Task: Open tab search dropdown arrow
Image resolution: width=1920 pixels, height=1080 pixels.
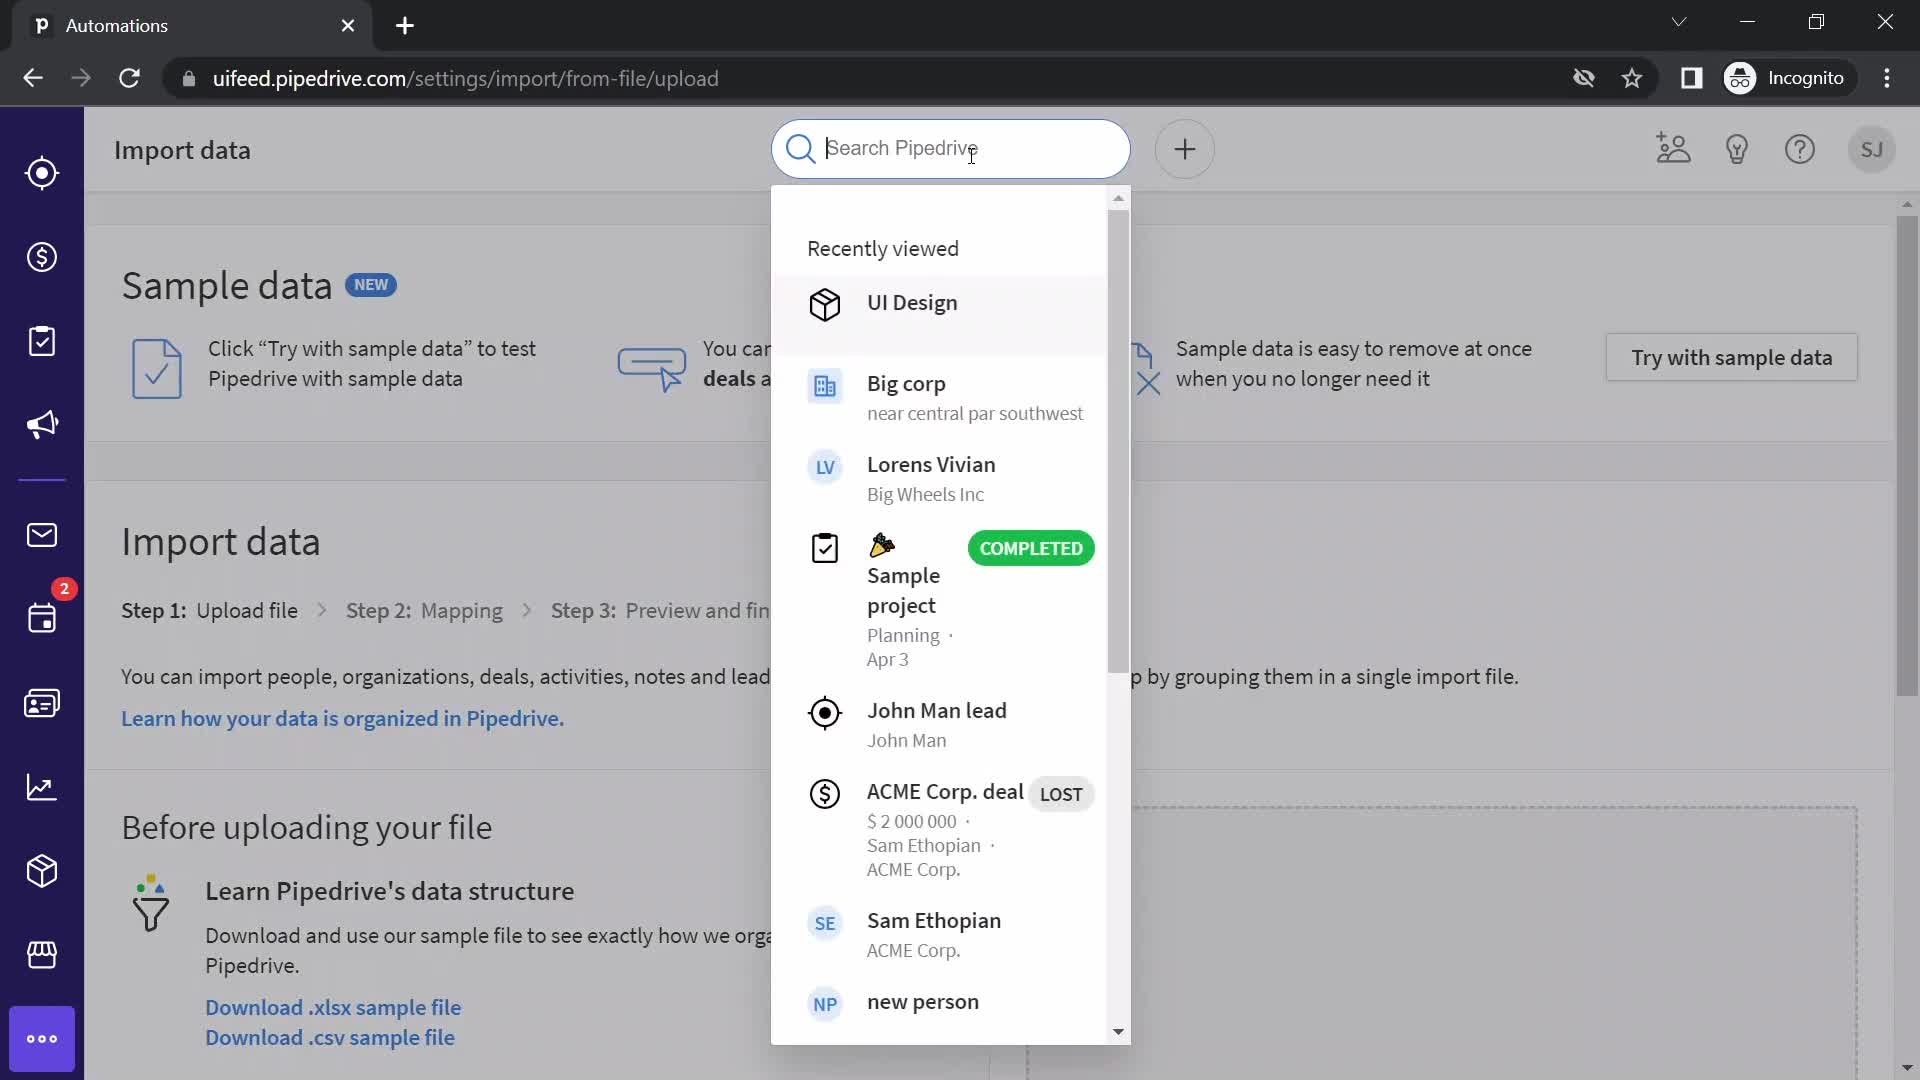Action: tap(1679, 22)
